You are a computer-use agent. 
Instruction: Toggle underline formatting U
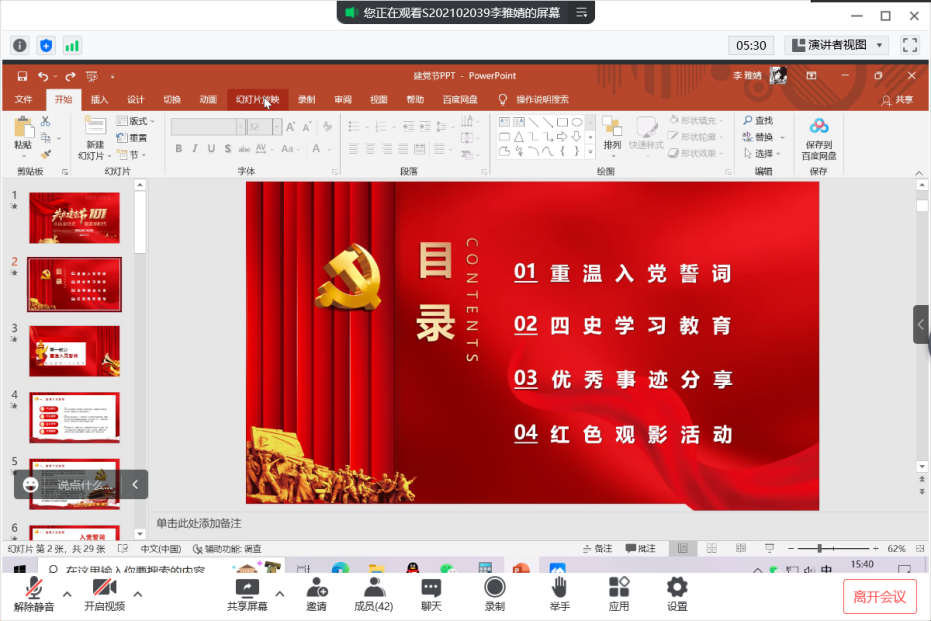tap(211, 148)
